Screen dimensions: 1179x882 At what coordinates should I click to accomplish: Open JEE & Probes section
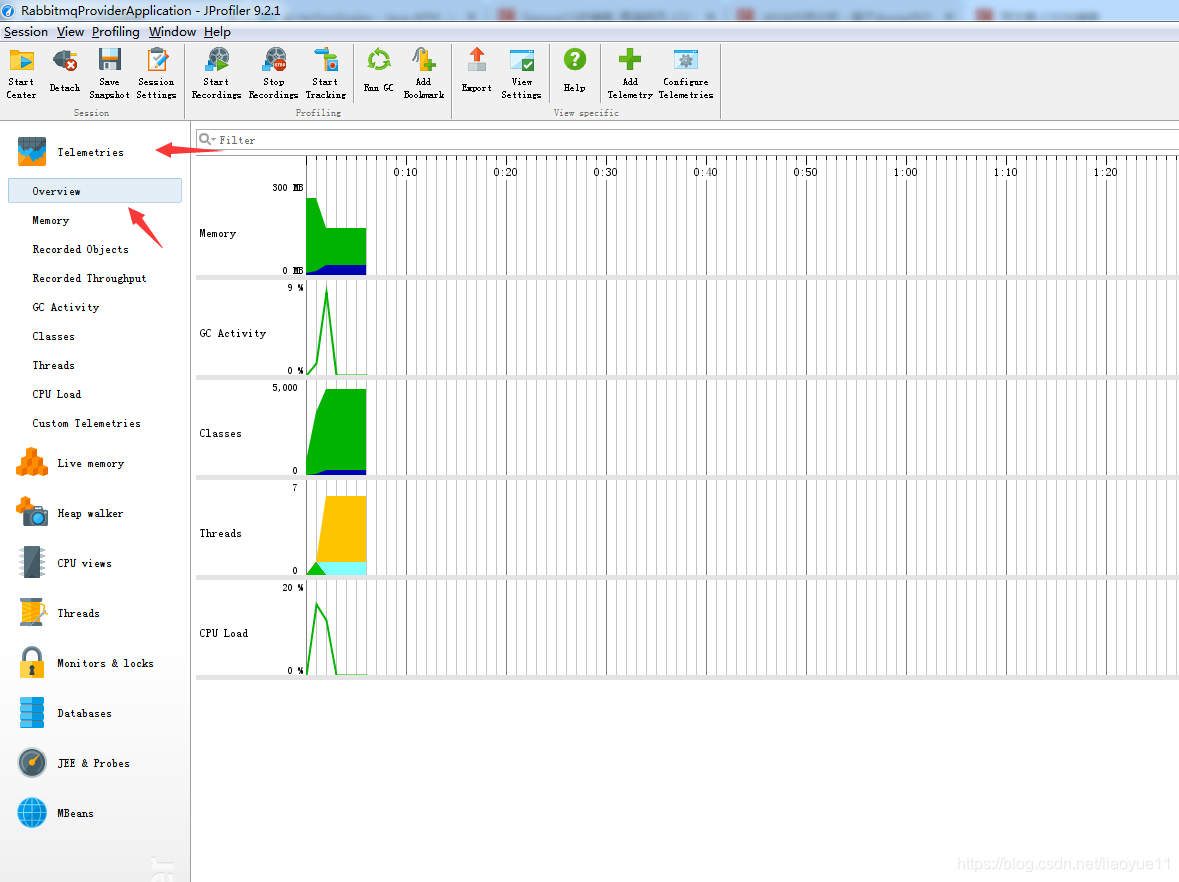(93, 763)
